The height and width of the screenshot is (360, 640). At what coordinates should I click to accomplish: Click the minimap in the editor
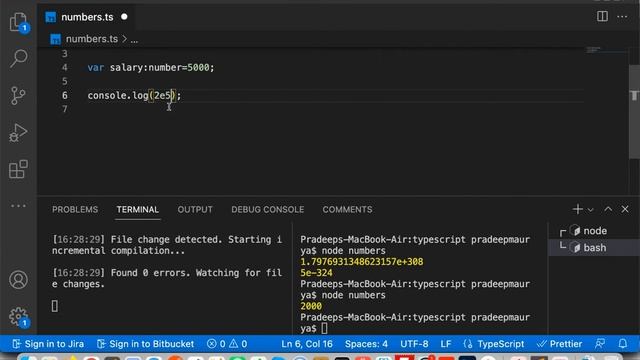(605, 50)
